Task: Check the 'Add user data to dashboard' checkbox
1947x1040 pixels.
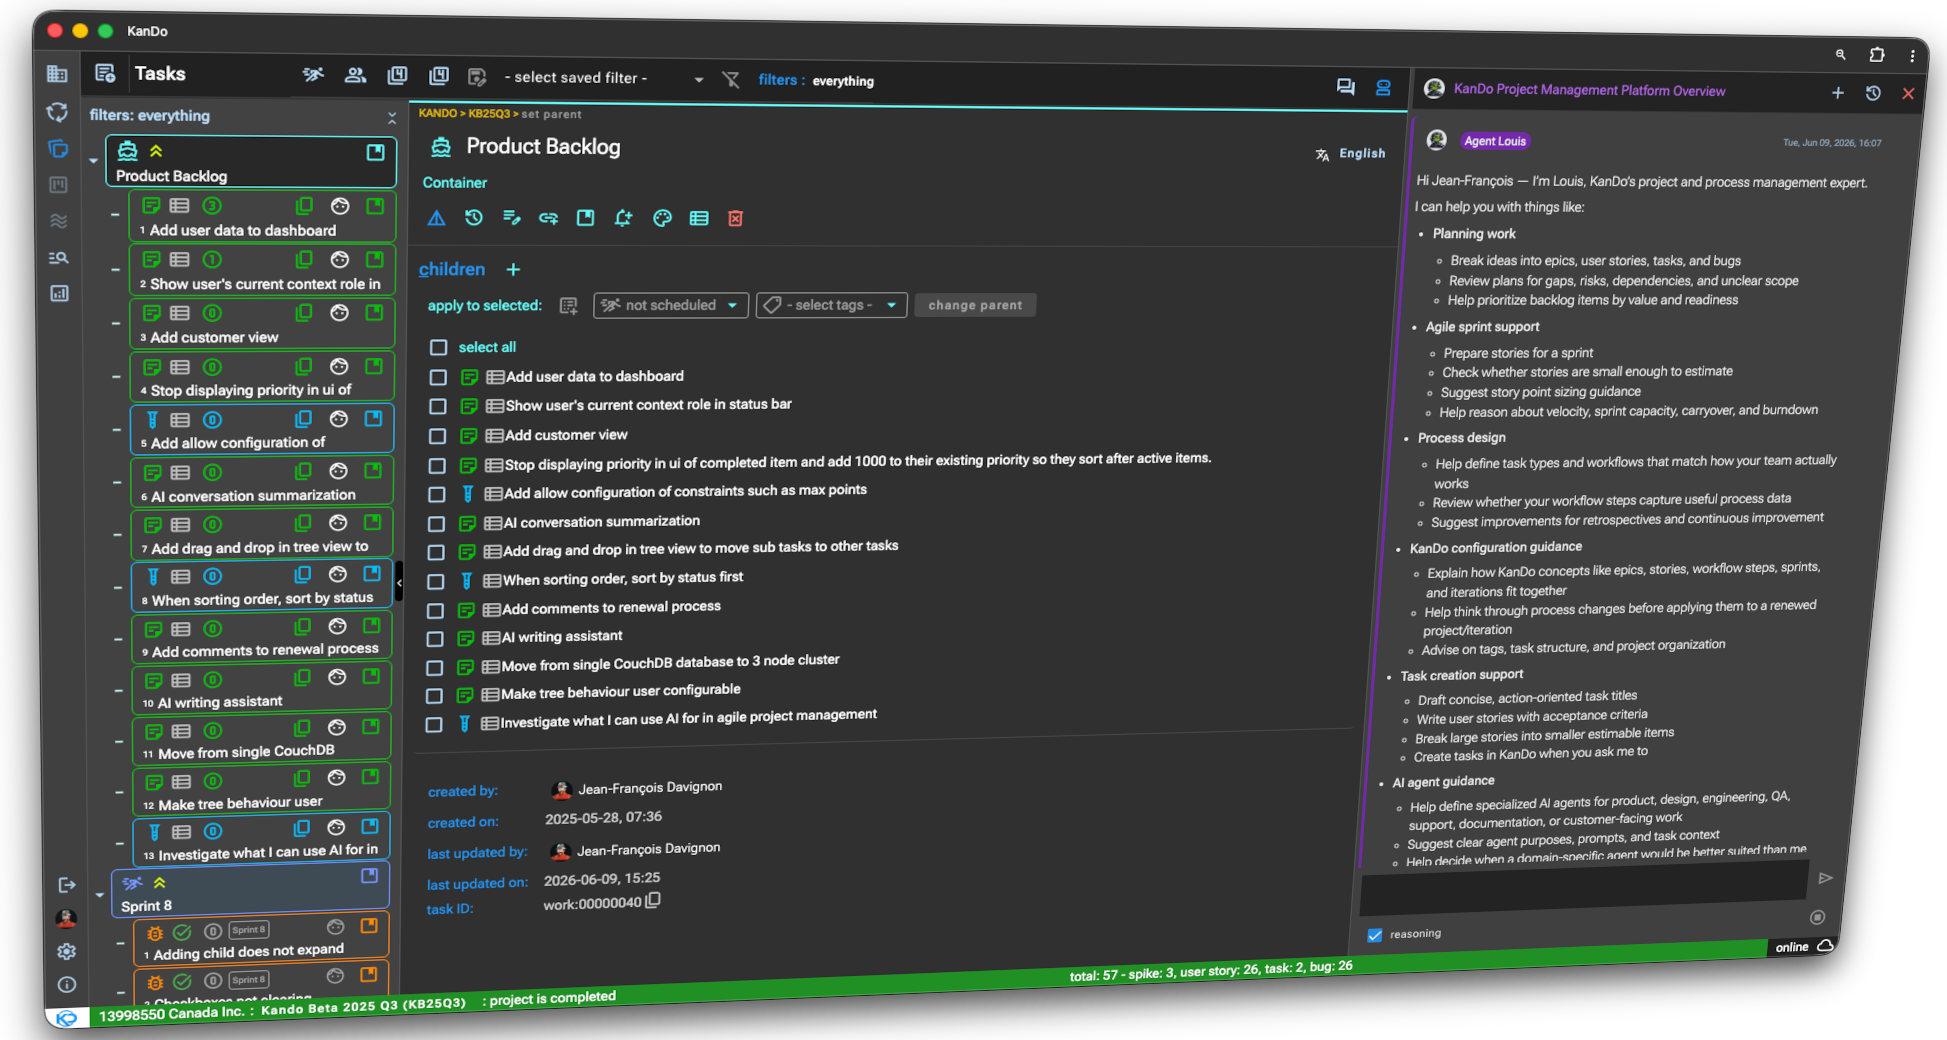Action: pos(438,377)
